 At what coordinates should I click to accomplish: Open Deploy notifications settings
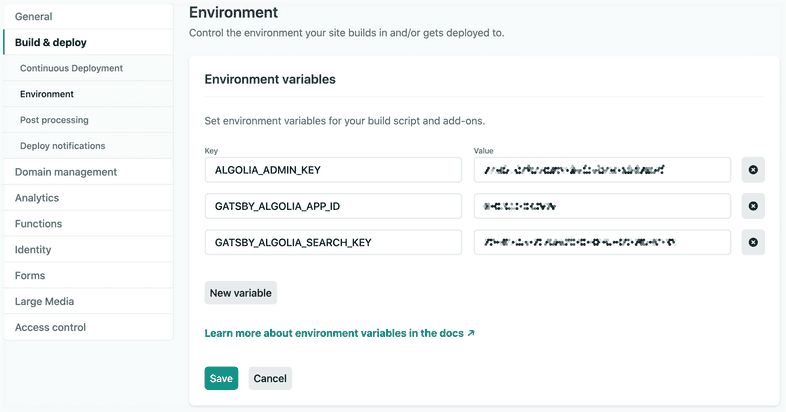click(62, 147)
